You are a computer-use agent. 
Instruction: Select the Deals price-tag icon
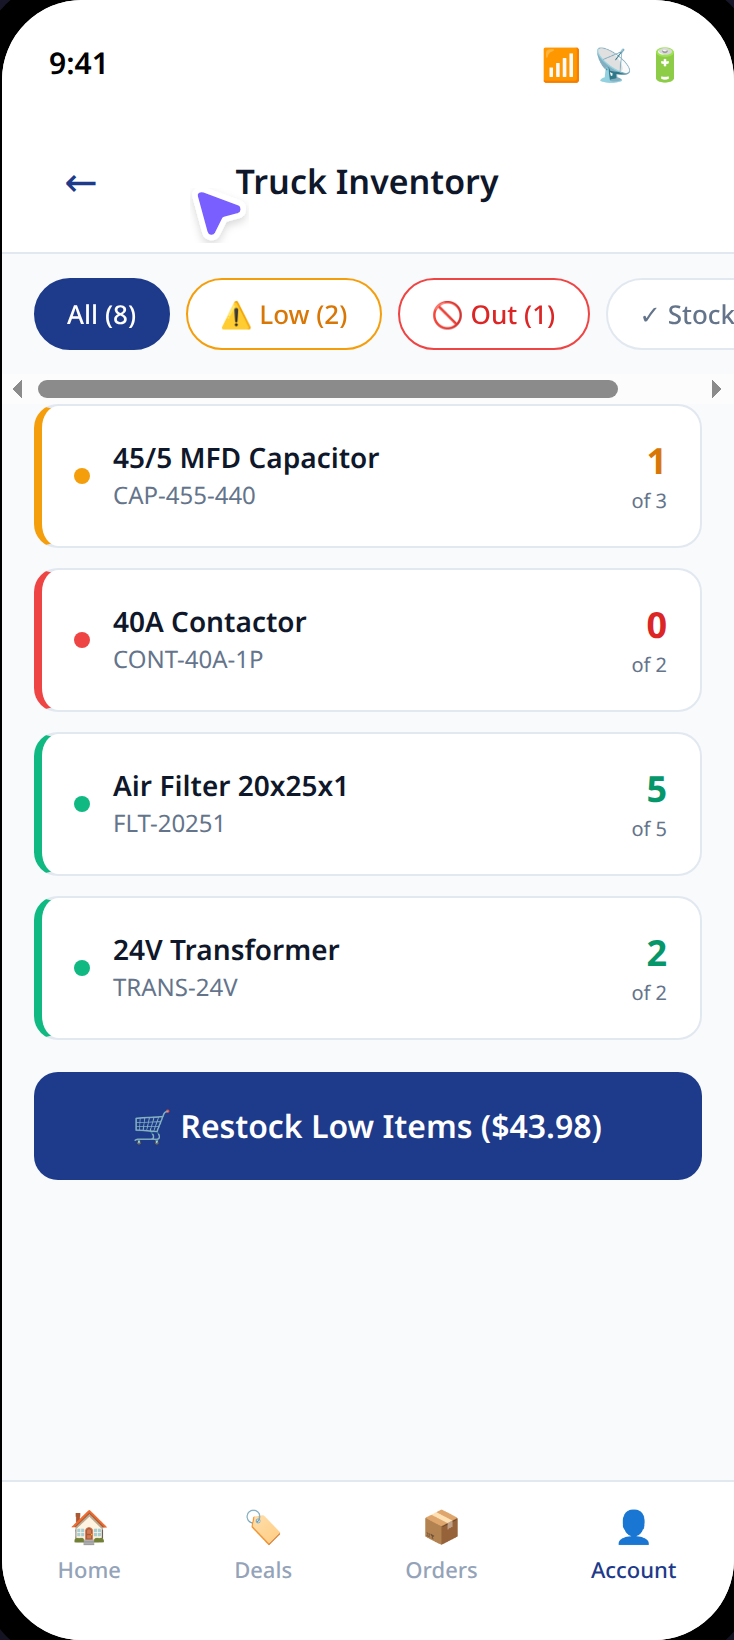pos(263,1527)
